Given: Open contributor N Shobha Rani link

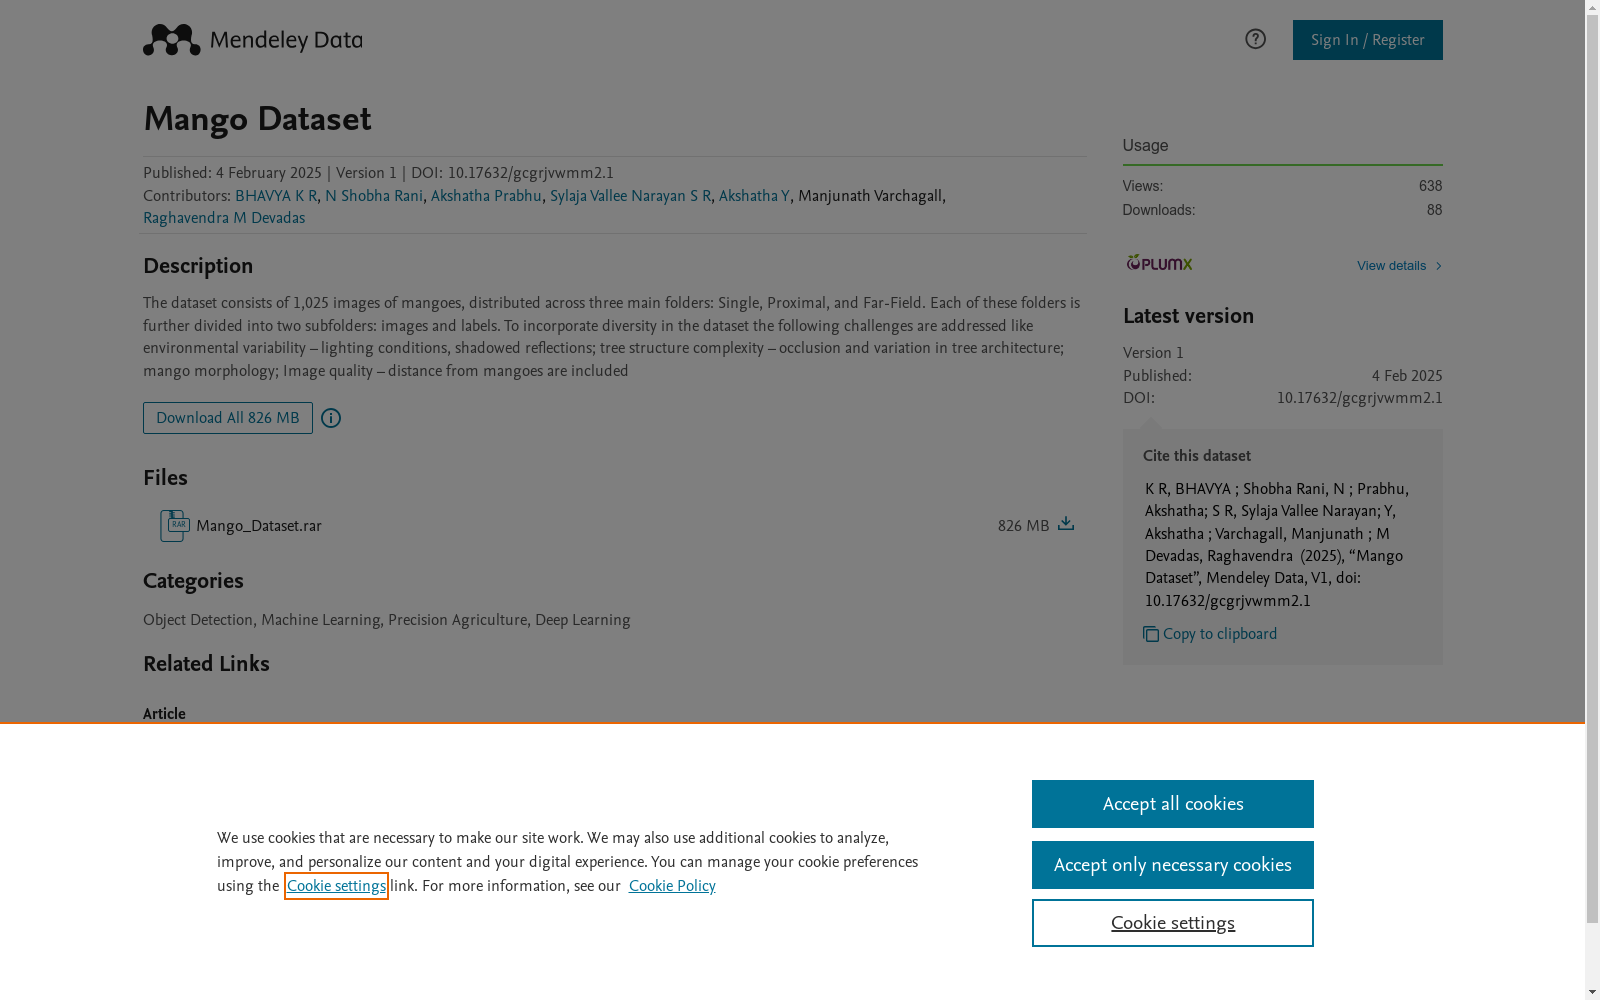Looking at the screenshot, I should (x=374, y=196).
